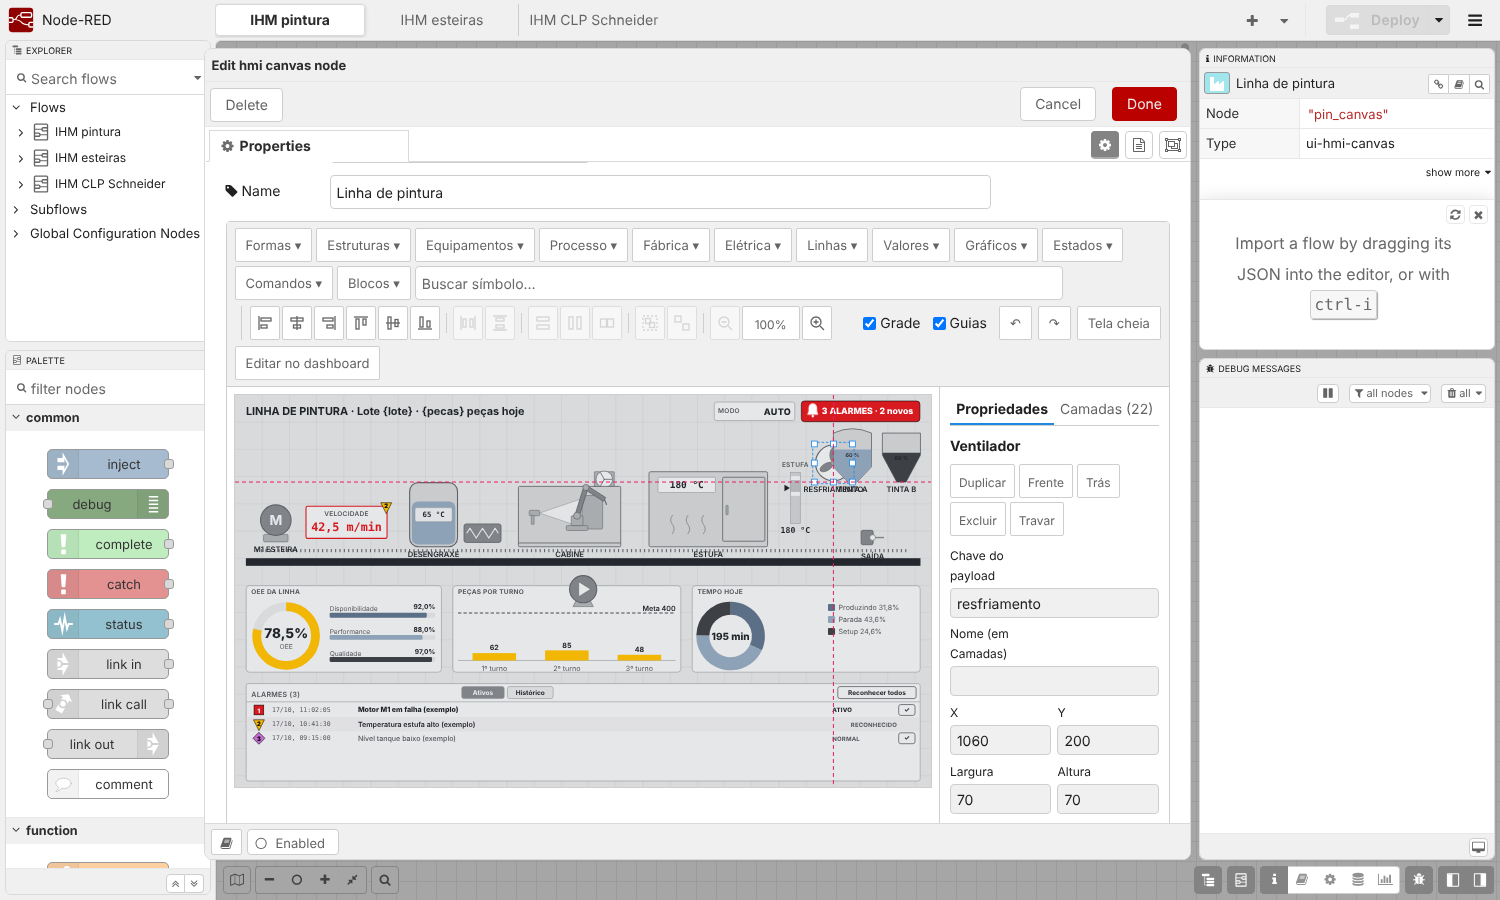Open the main hamburger menu

tap(1475, 20)
